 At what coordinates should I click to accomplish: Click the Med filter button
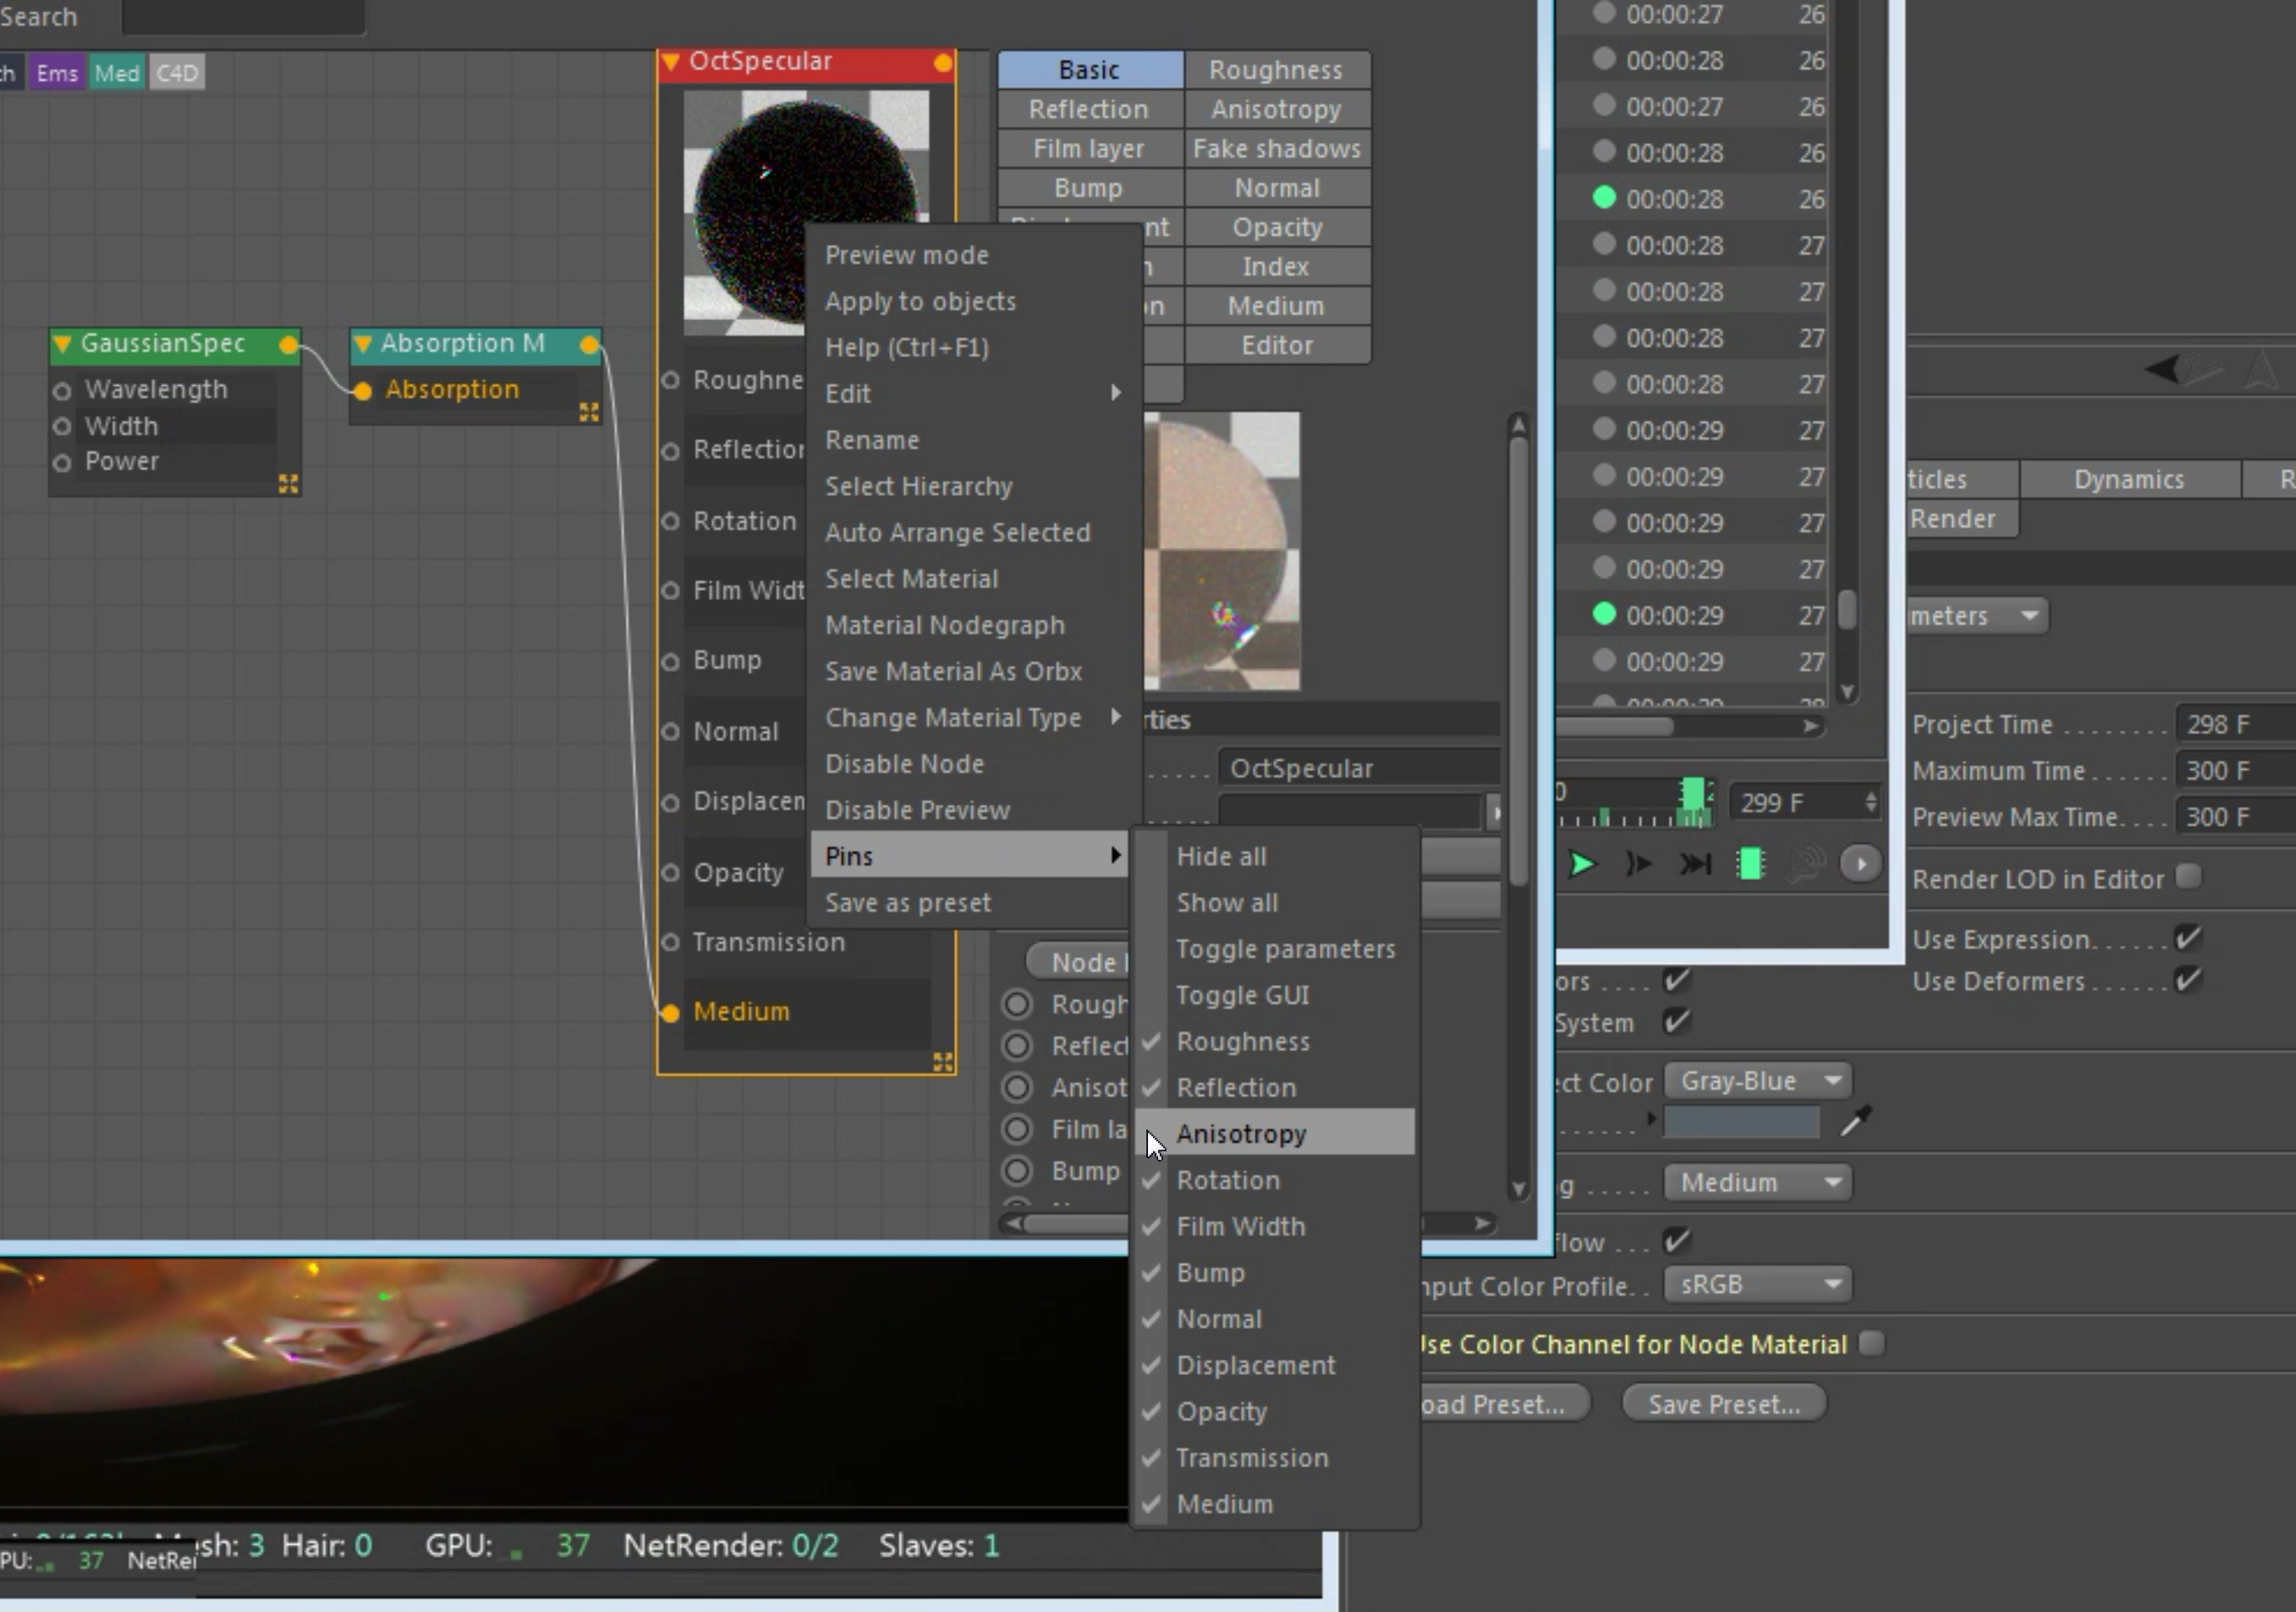point(117,73)
